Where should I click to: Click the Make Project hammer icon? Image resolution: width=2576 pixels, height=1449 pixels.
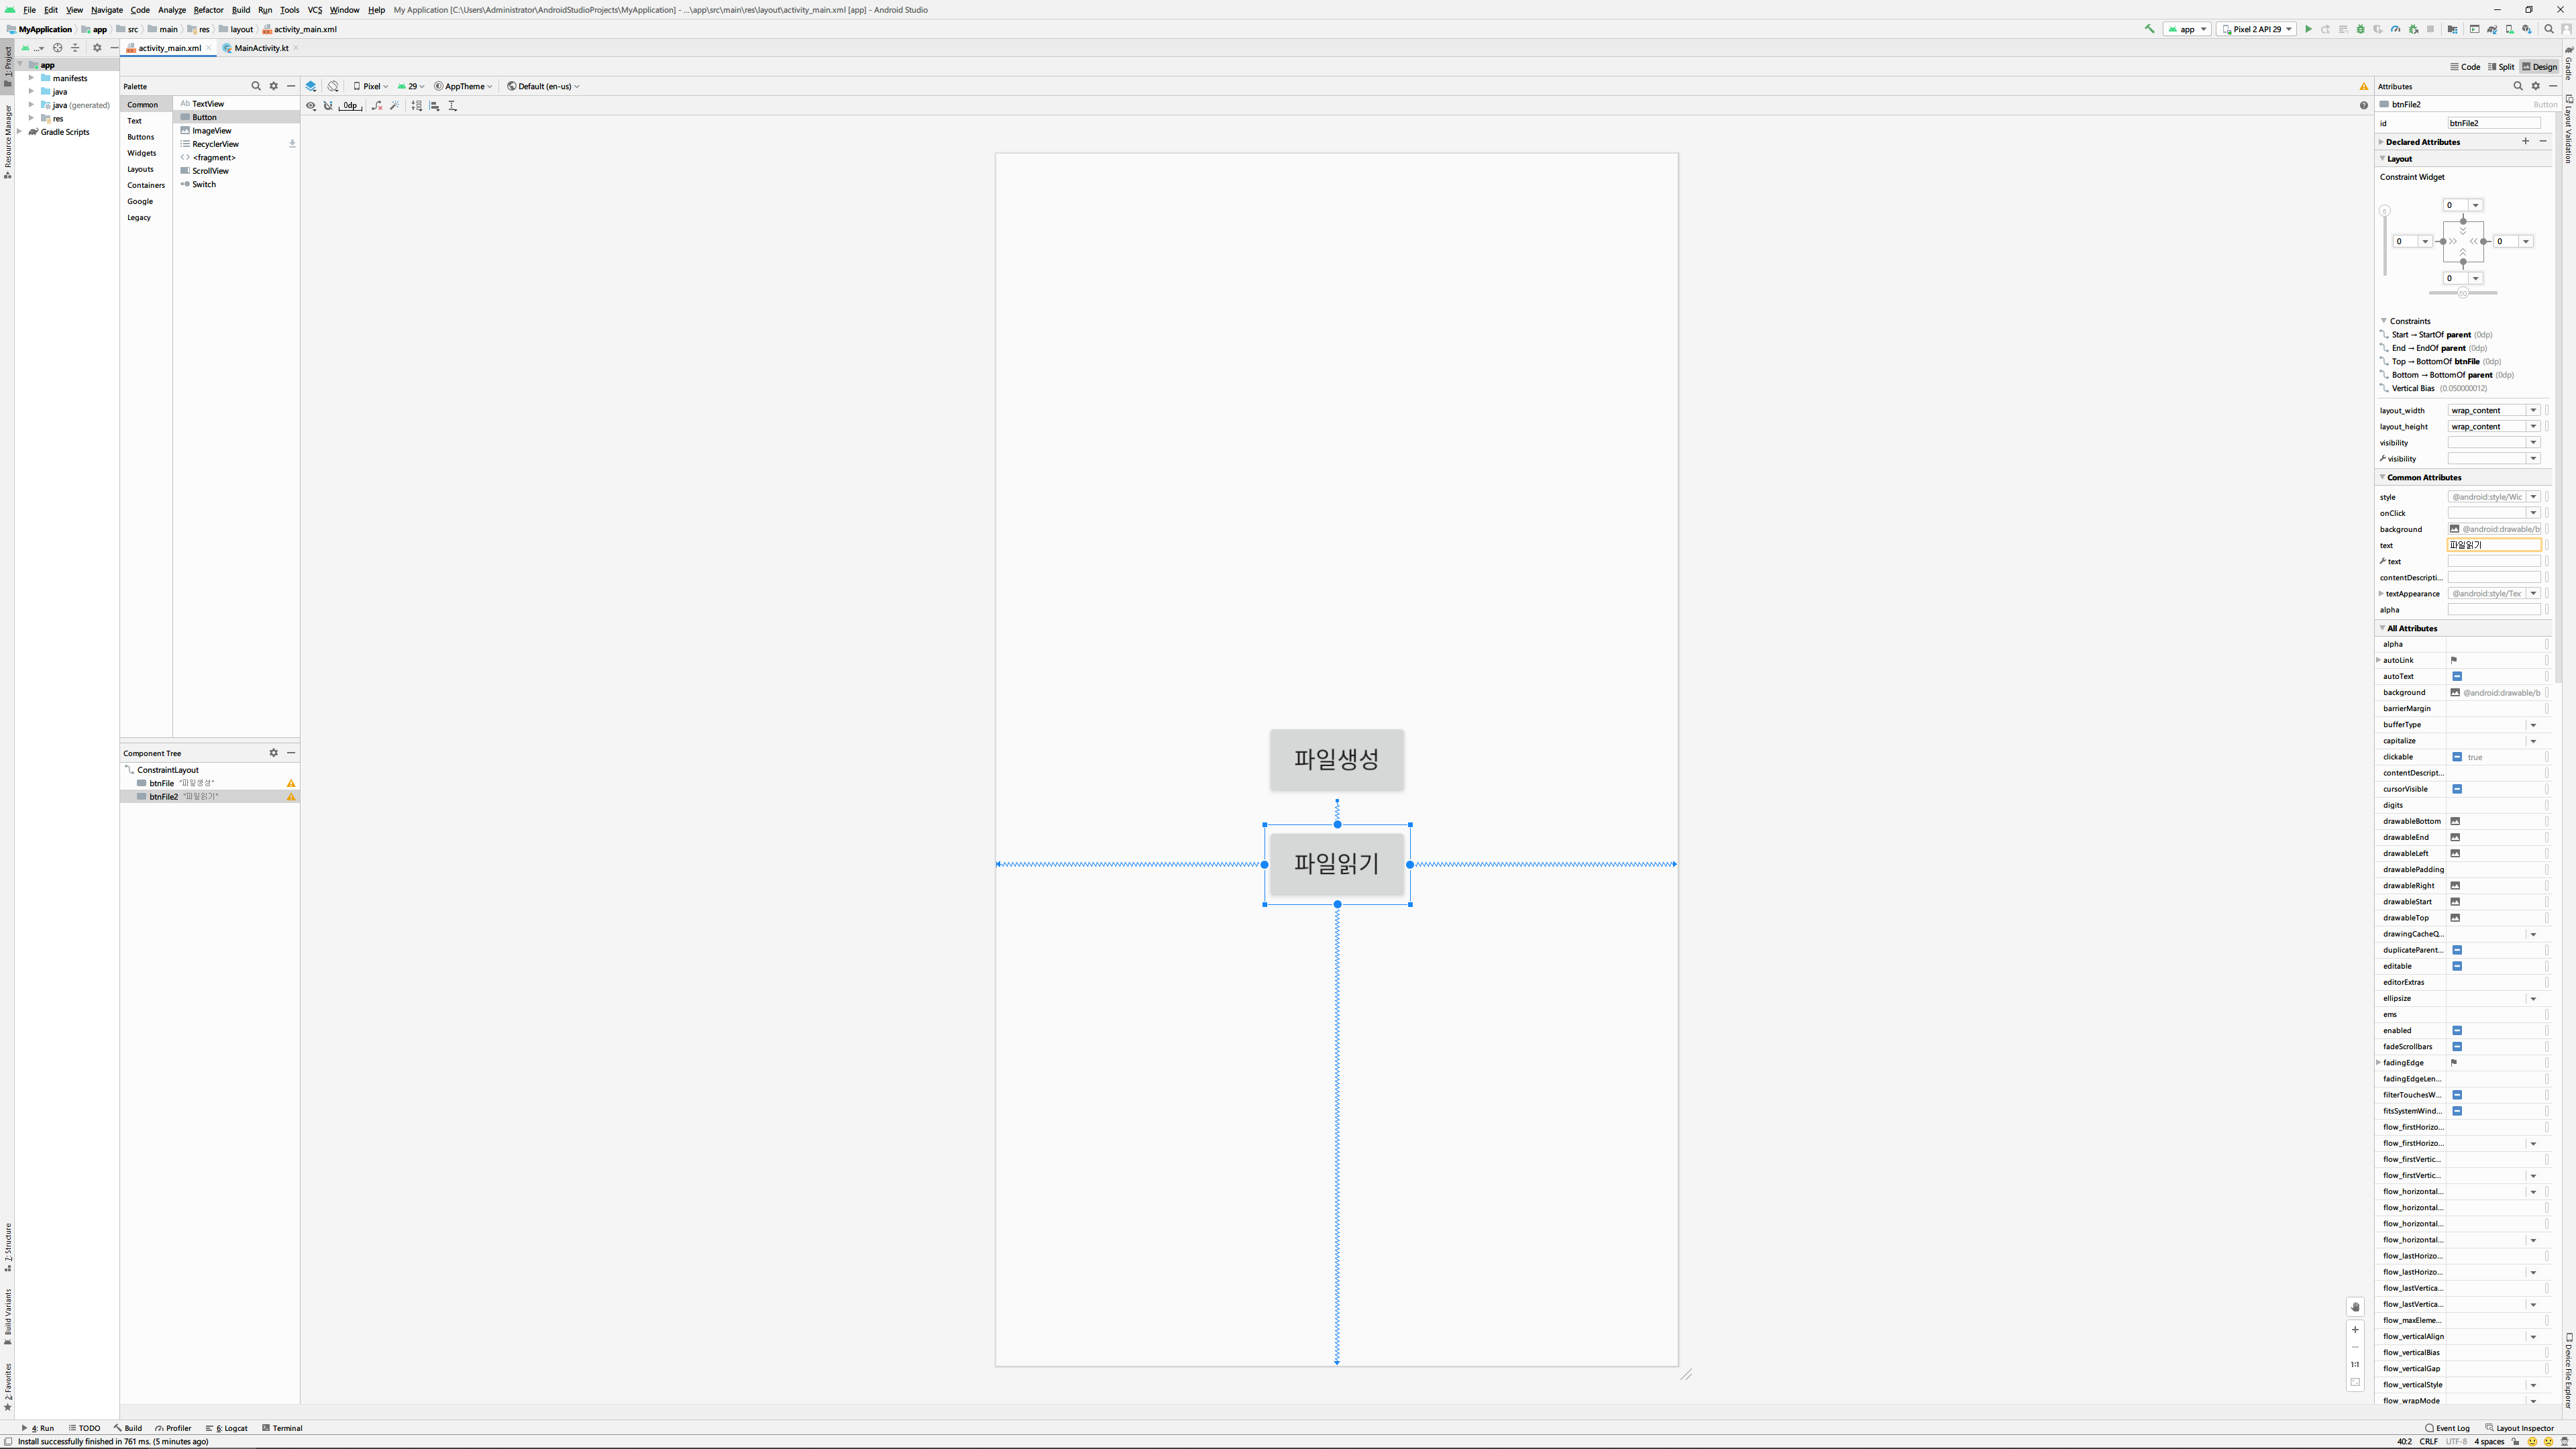click(x=2150, y=29)
